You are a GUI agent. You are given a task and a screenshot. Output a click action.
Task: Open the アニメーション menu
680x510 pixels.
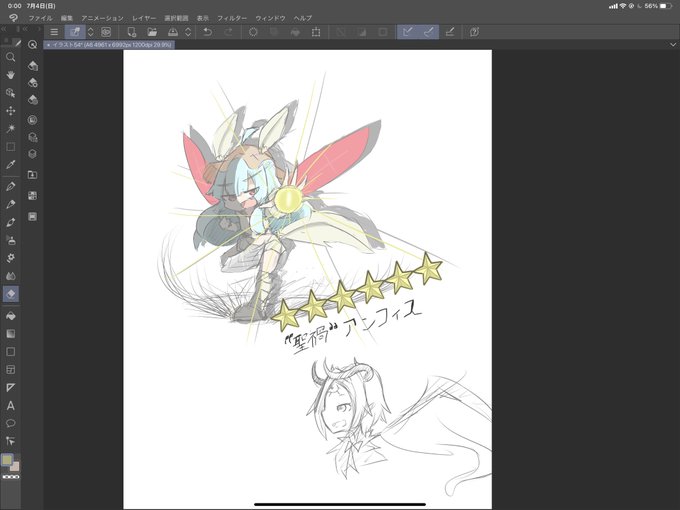pyautogui.click(x=102, y=18)
